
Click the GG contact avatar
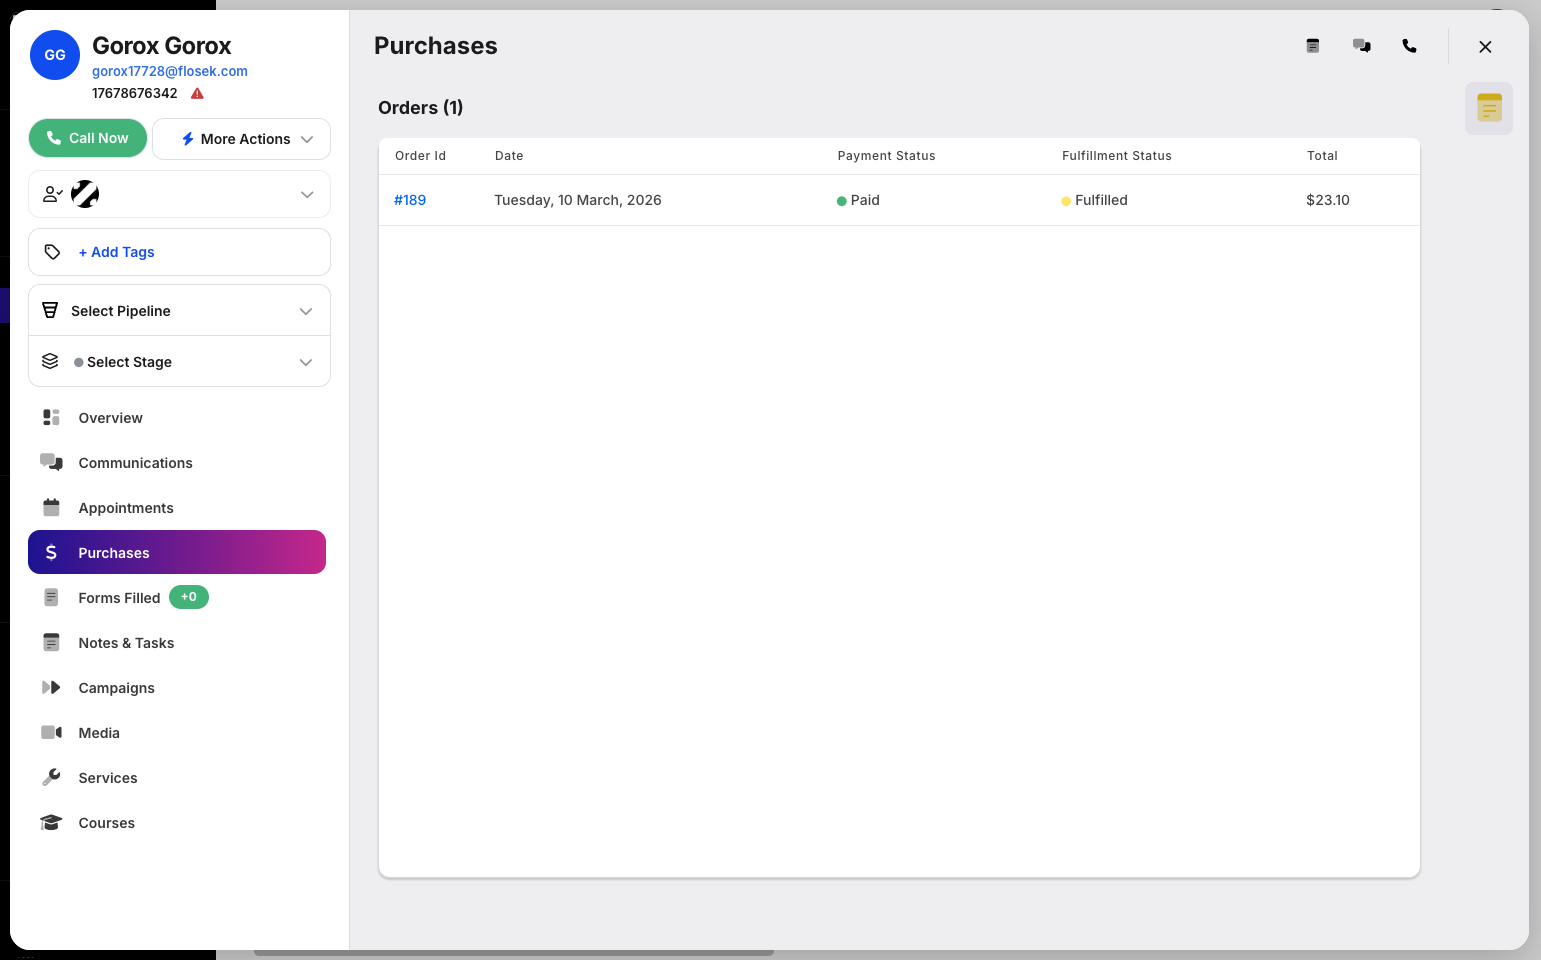[x=55, y=55]
